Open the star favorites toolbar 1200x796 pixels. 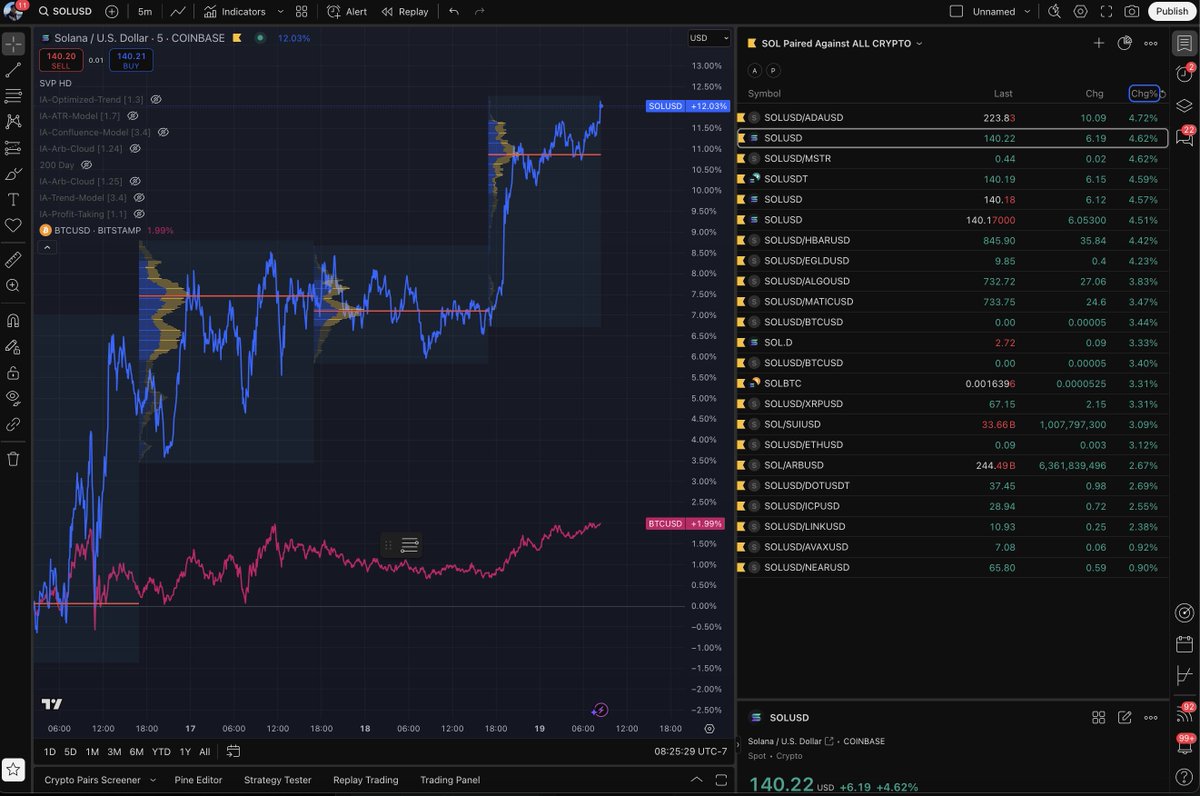click(x=13, y=769)
